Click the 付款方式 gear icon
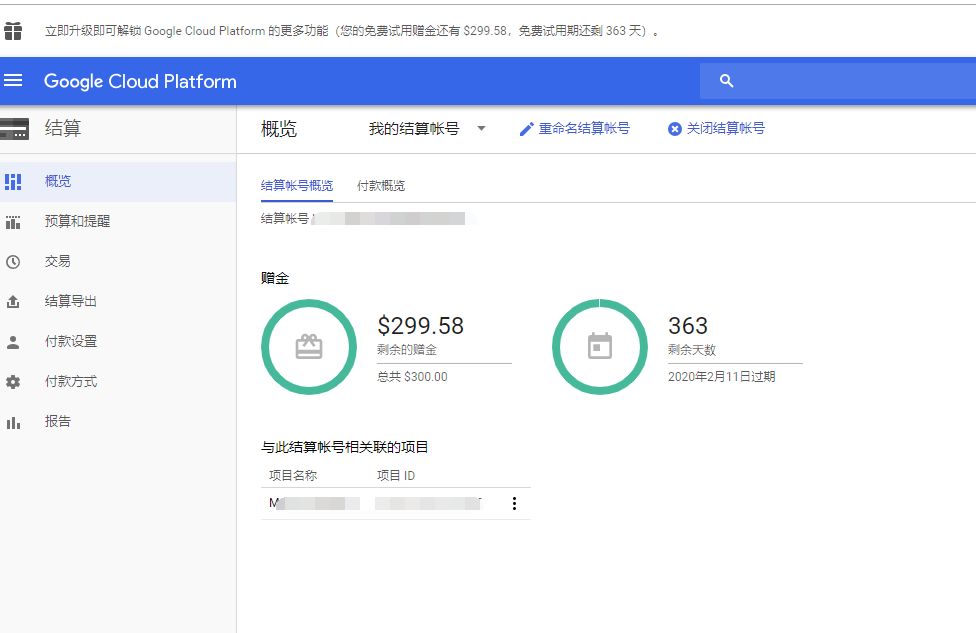This screenshot has width=976, height=633. [13, 382]
